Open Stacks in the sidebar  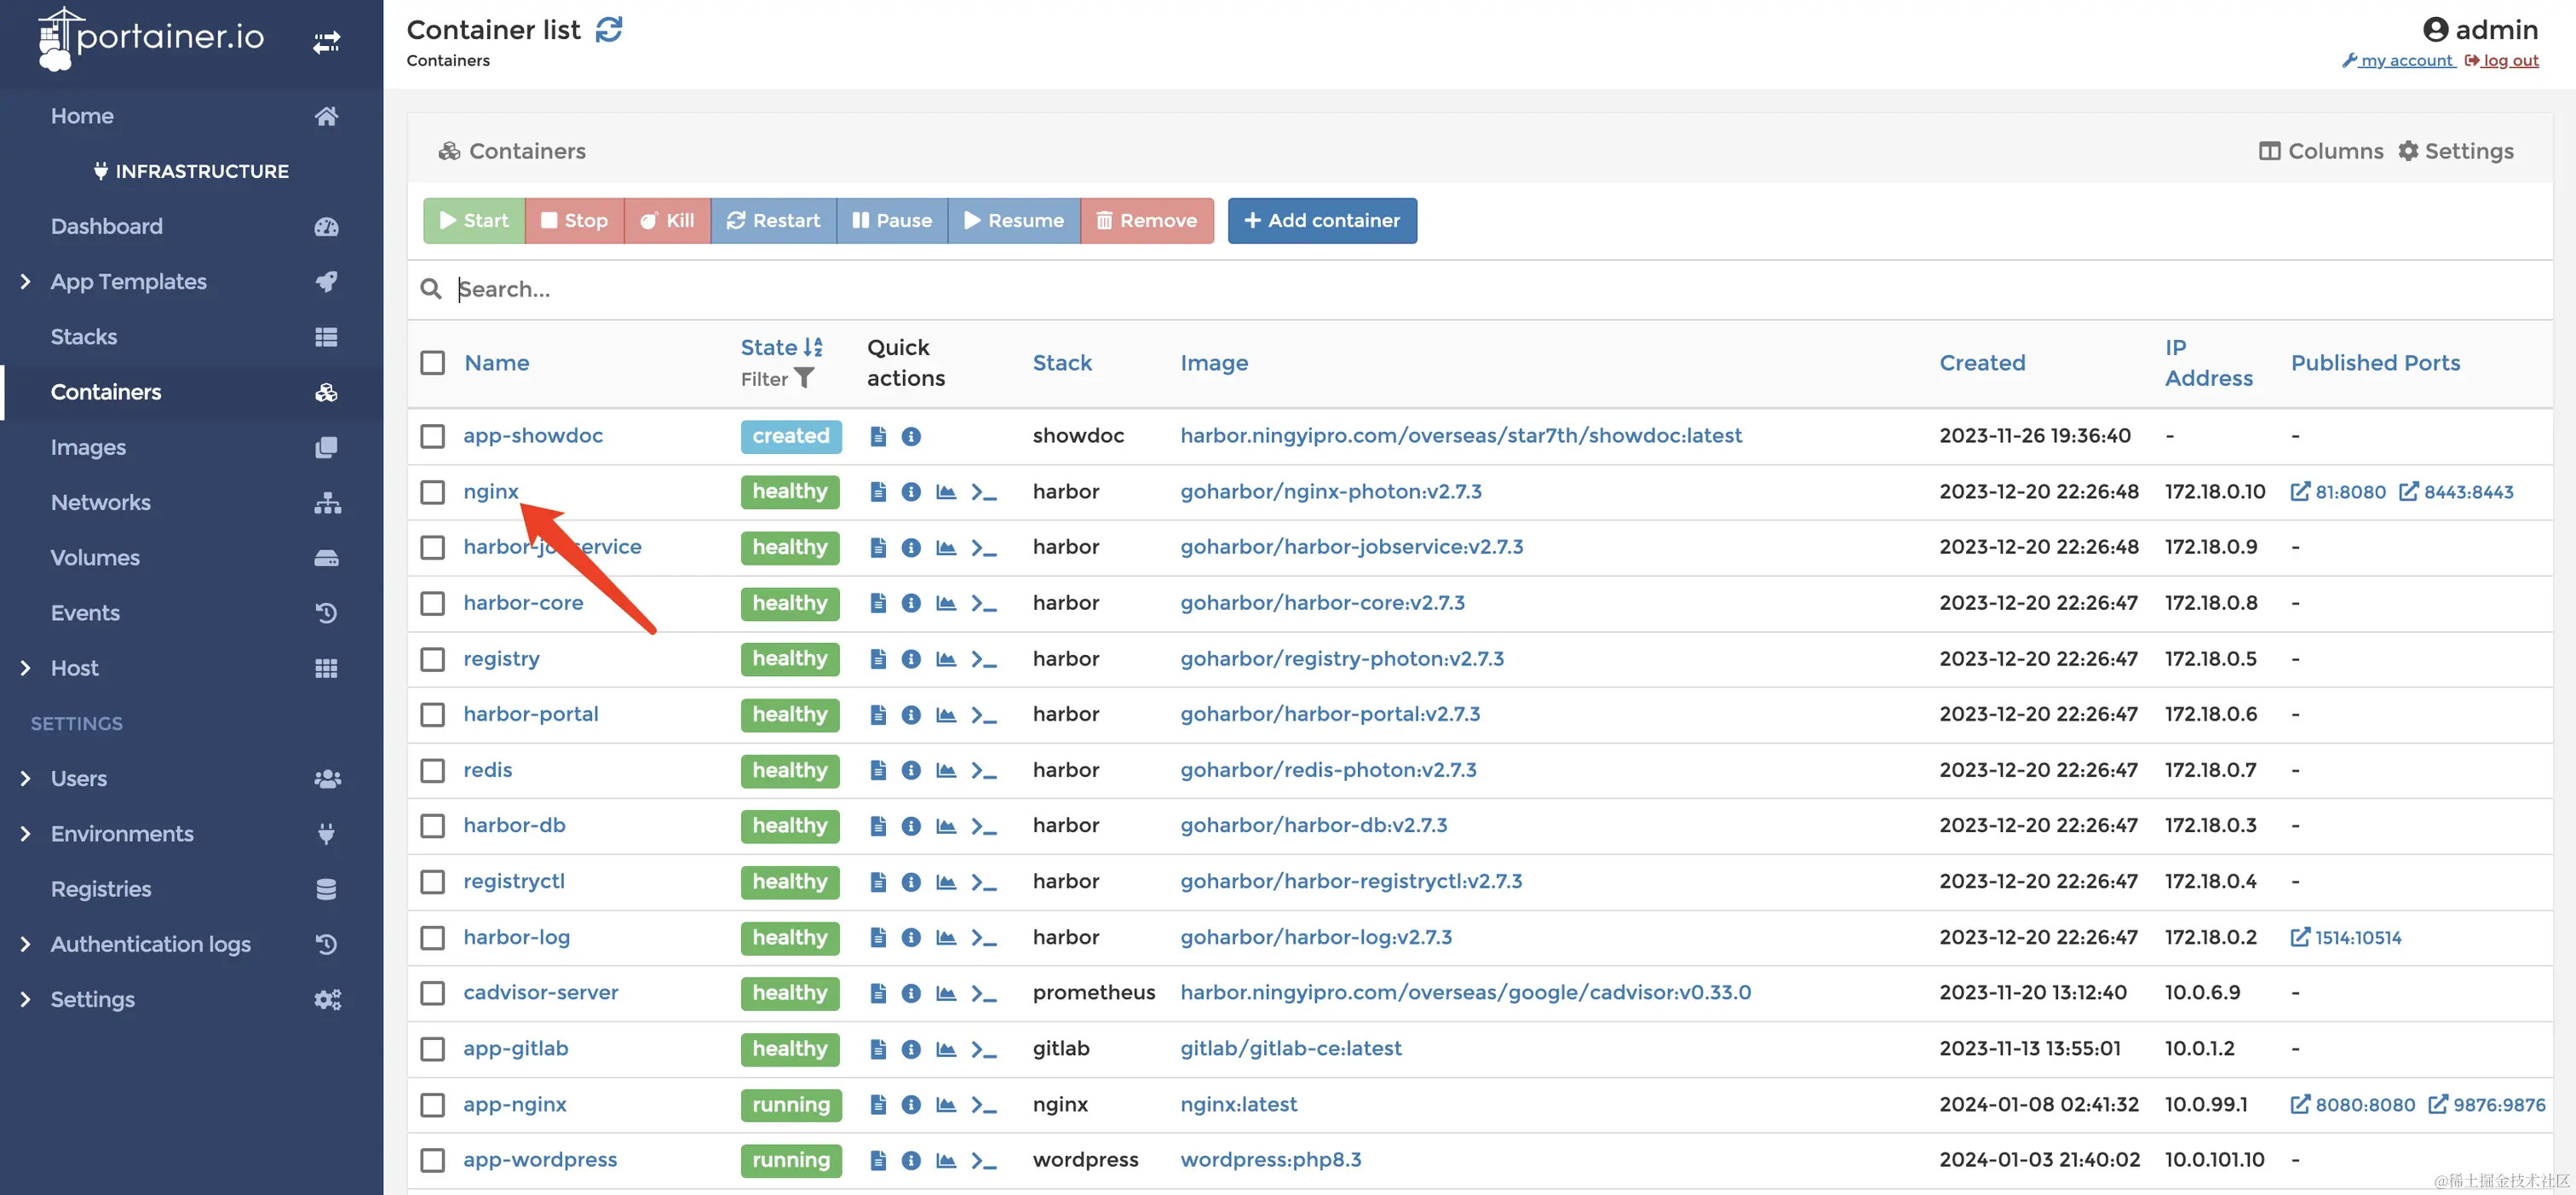pos(192,337)
